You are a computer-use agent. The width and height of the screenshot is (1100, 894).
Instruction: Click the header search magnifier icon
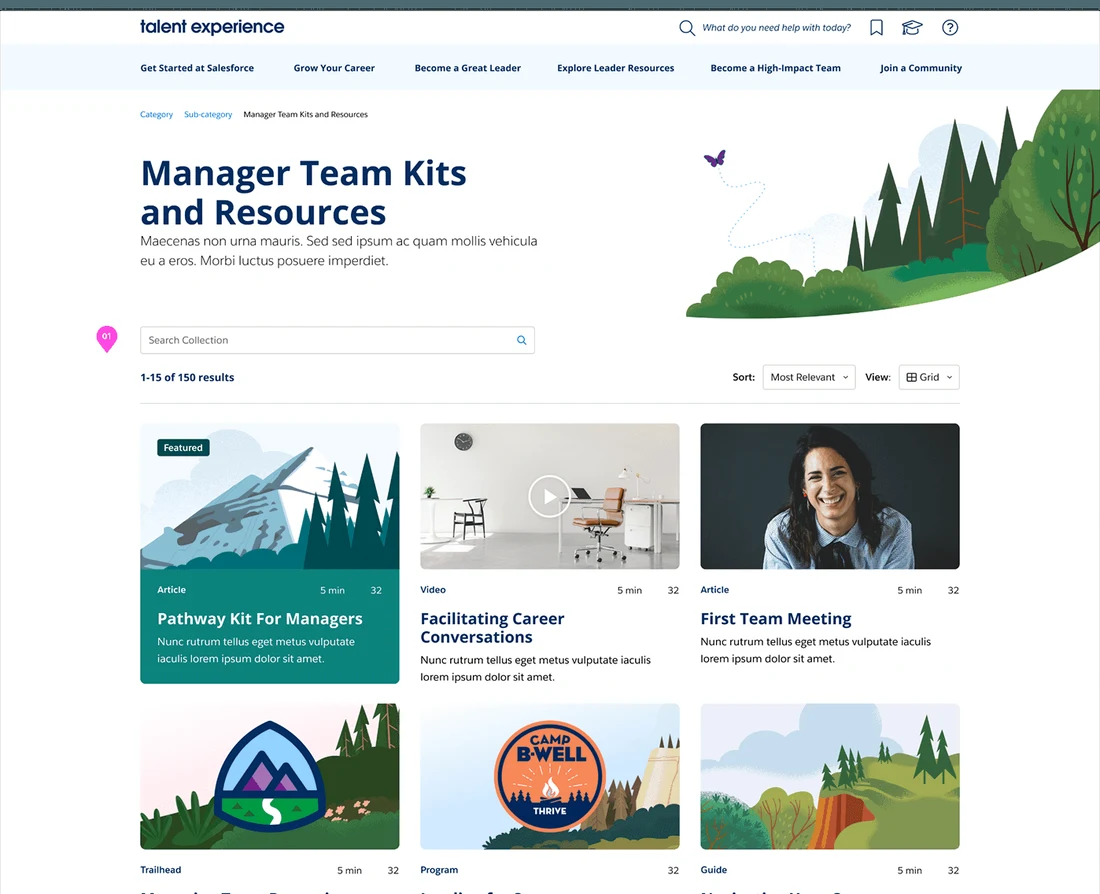pos(687,28)
